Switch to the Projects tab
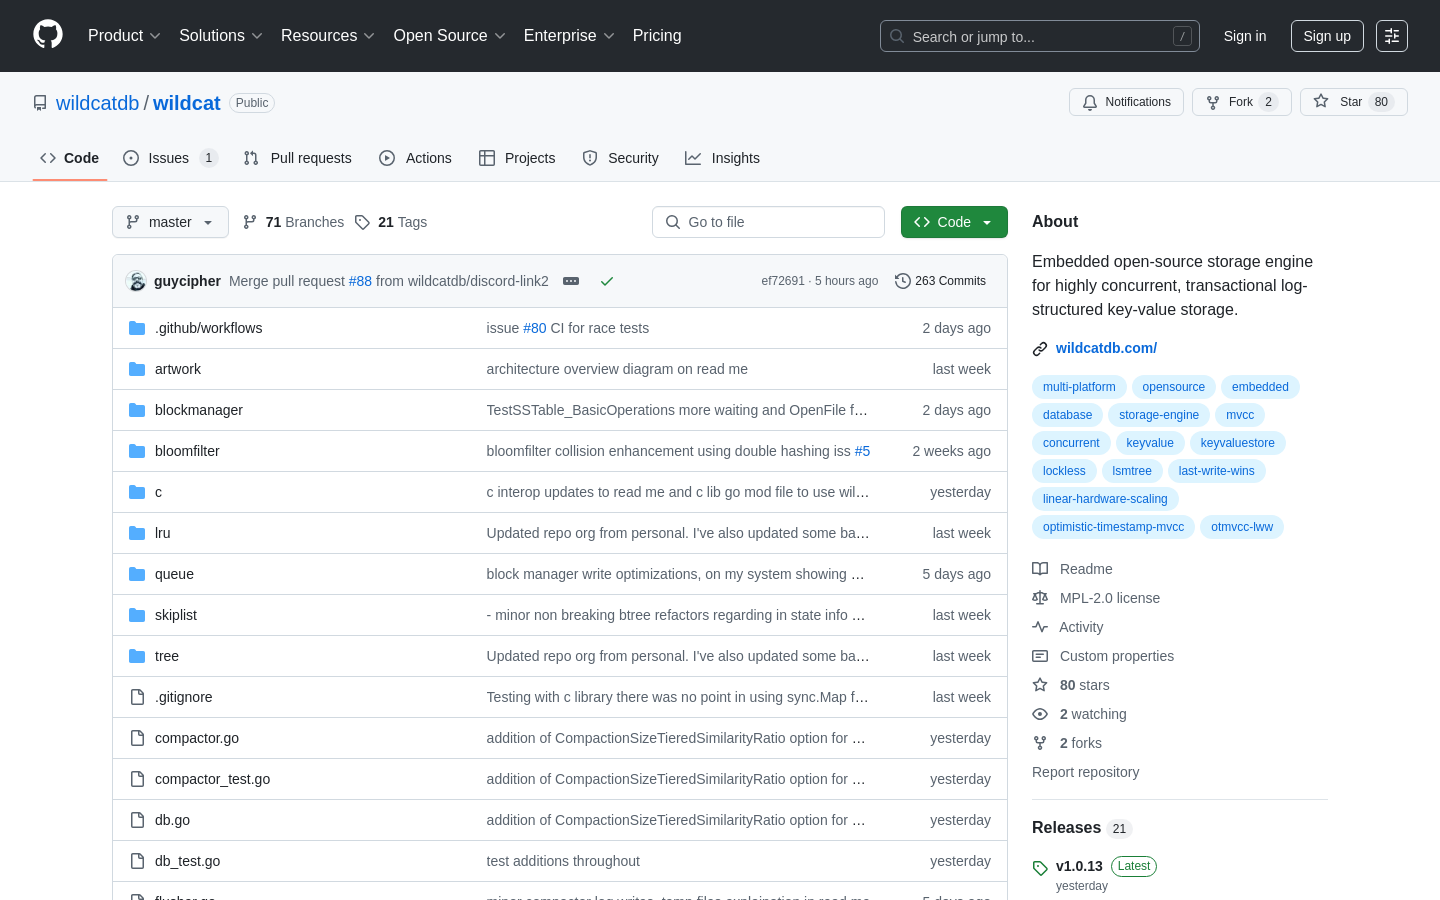This screenshot has height=900, width=1440. (517, 158)
